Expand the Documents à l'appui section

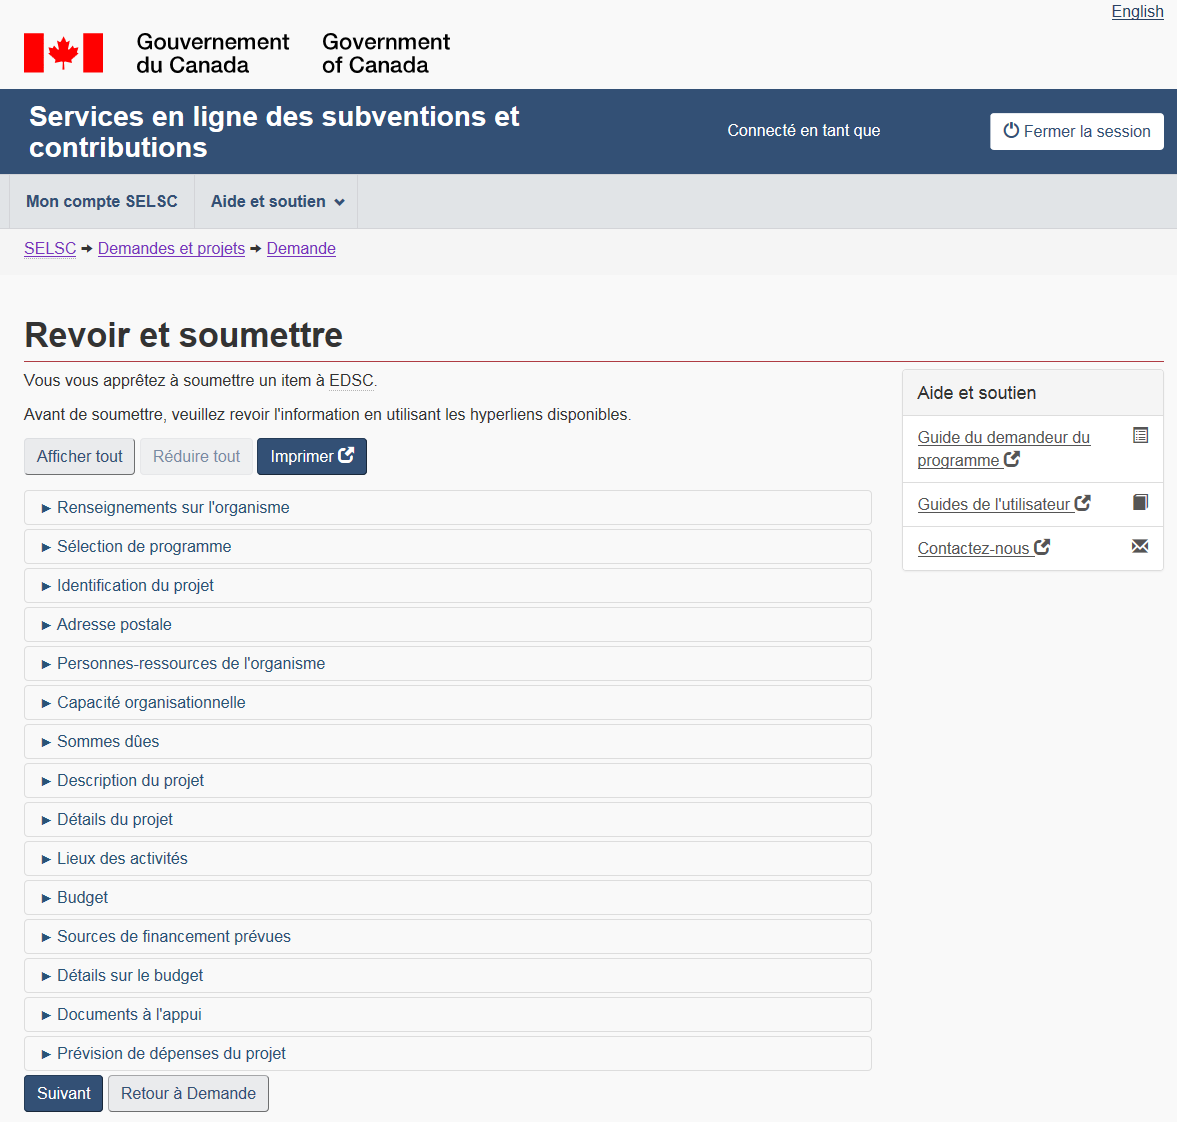(x=129, y=1015)
